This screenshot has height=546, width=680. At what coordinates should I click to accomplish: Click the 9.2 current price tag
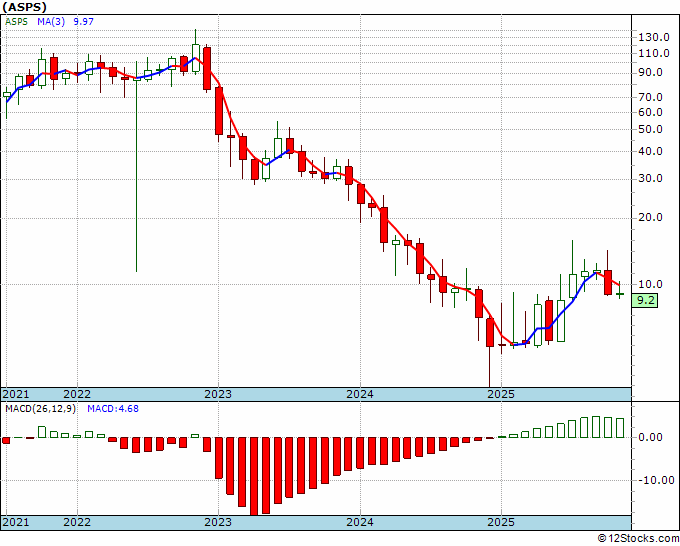(645, 300)
